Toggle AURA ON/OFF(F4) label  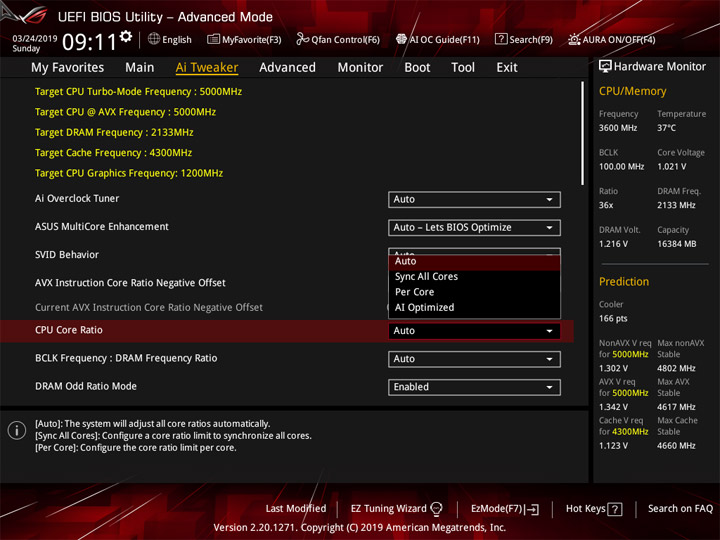click(x=619, y=40)
